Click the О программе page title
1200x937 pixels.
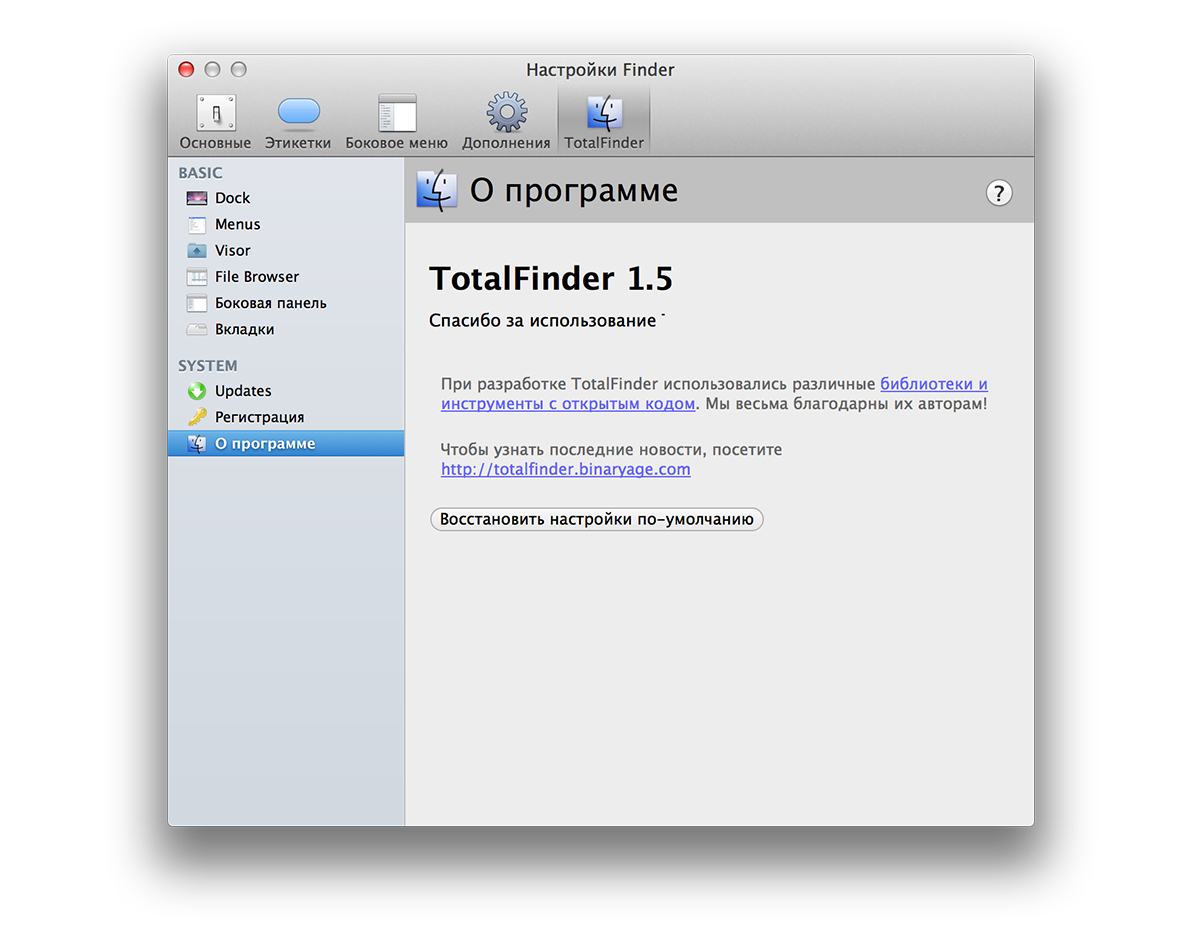click(574, 191)
